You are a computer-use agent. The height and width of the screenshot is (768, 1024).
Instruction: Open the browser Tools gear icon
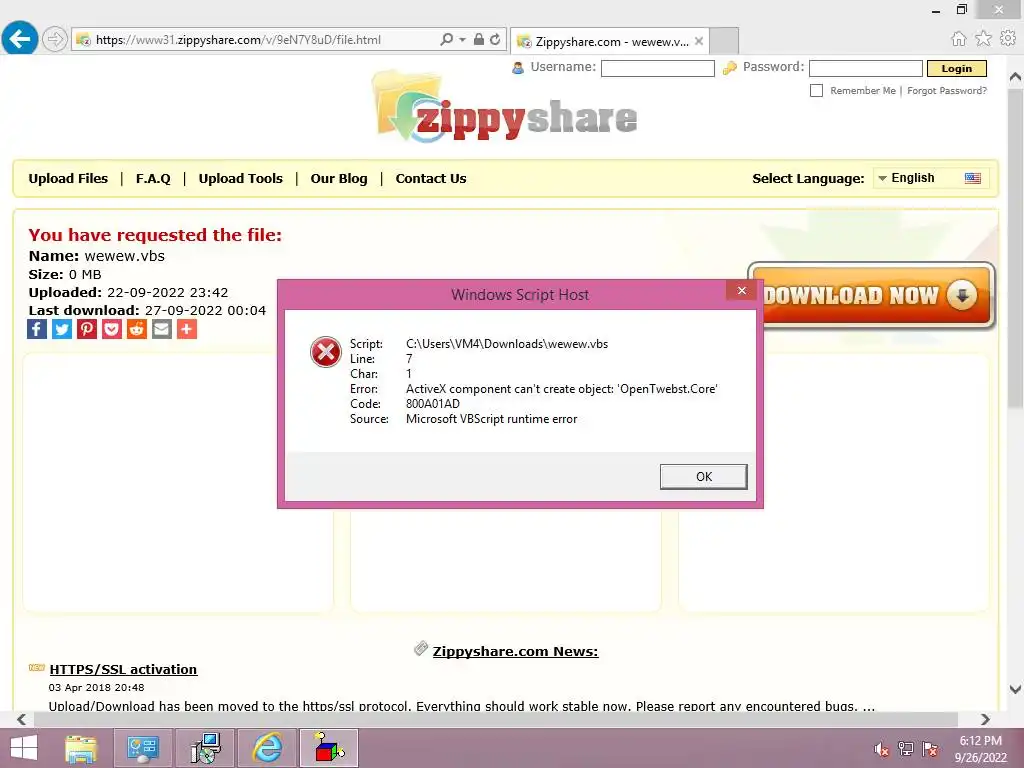[x=1008, y=39]
